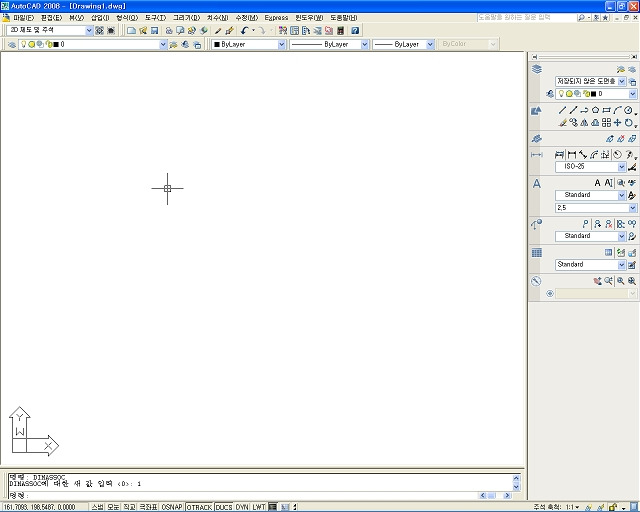Toggle the GRID mode status button
The image size is (640, 512).
click(113, 507)
